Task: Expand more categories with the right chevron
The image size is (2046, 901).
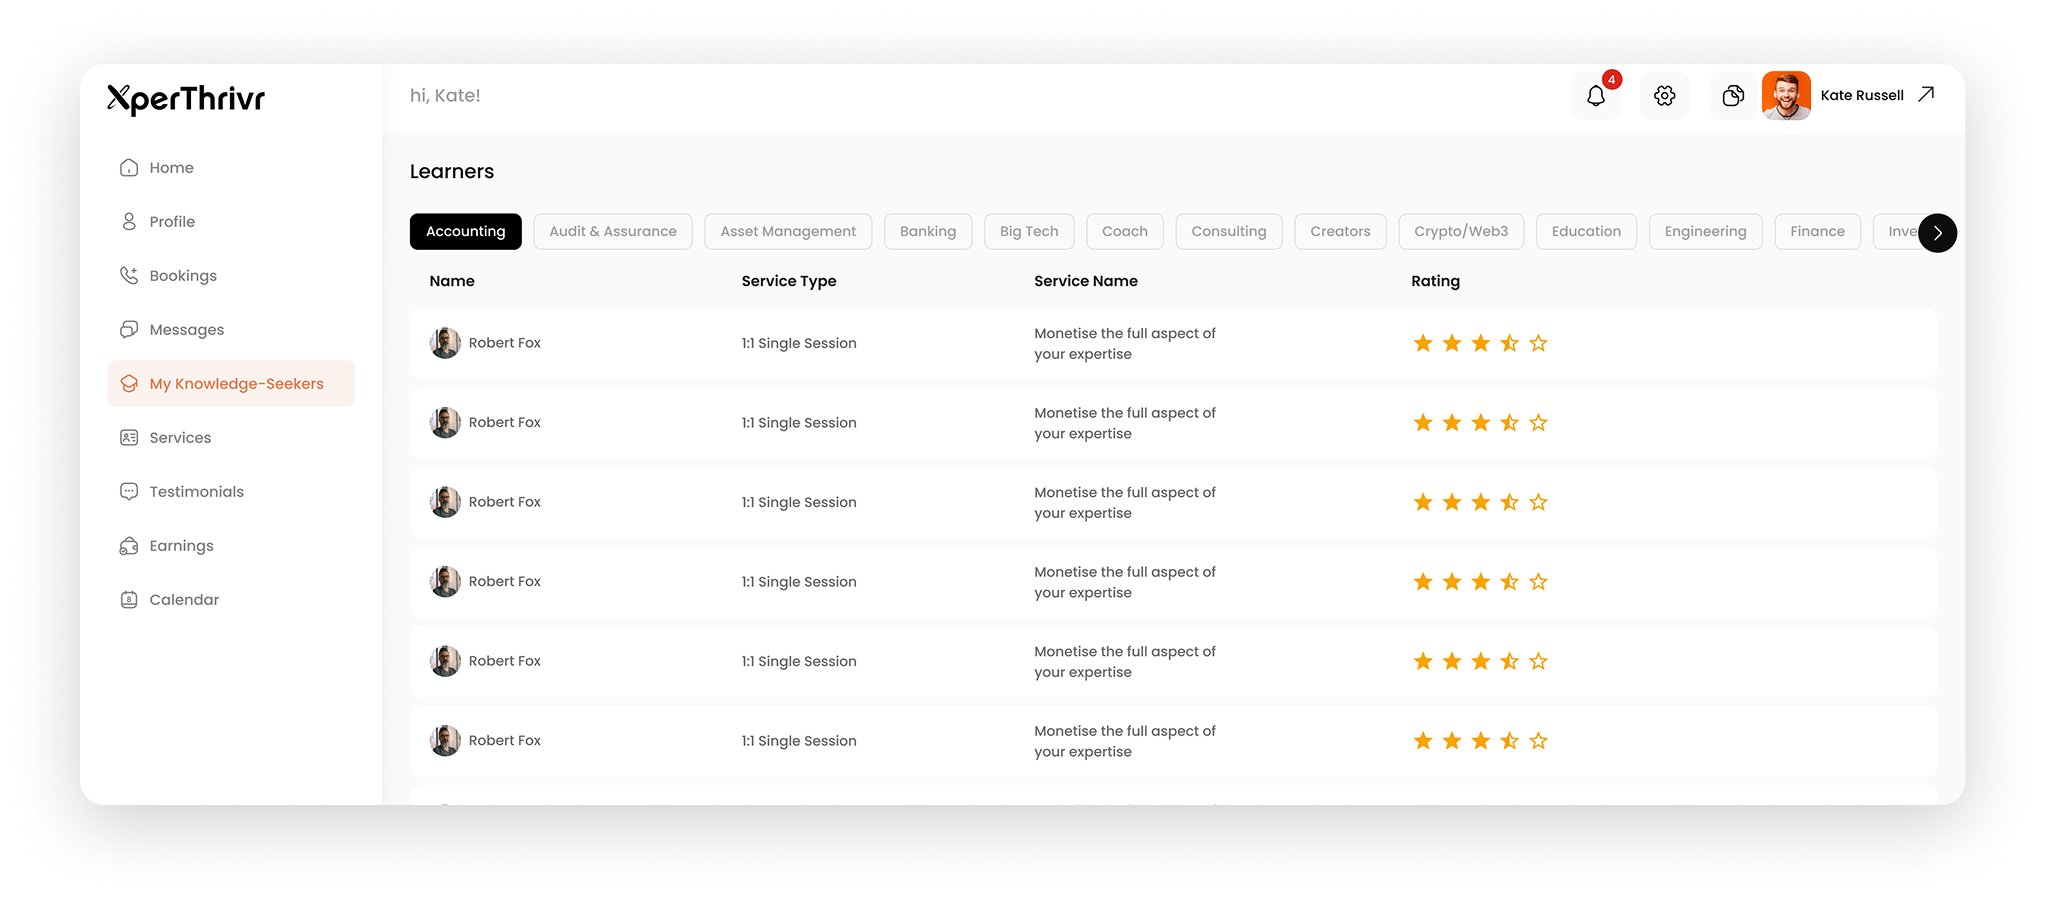Action: pos(1937,232)
